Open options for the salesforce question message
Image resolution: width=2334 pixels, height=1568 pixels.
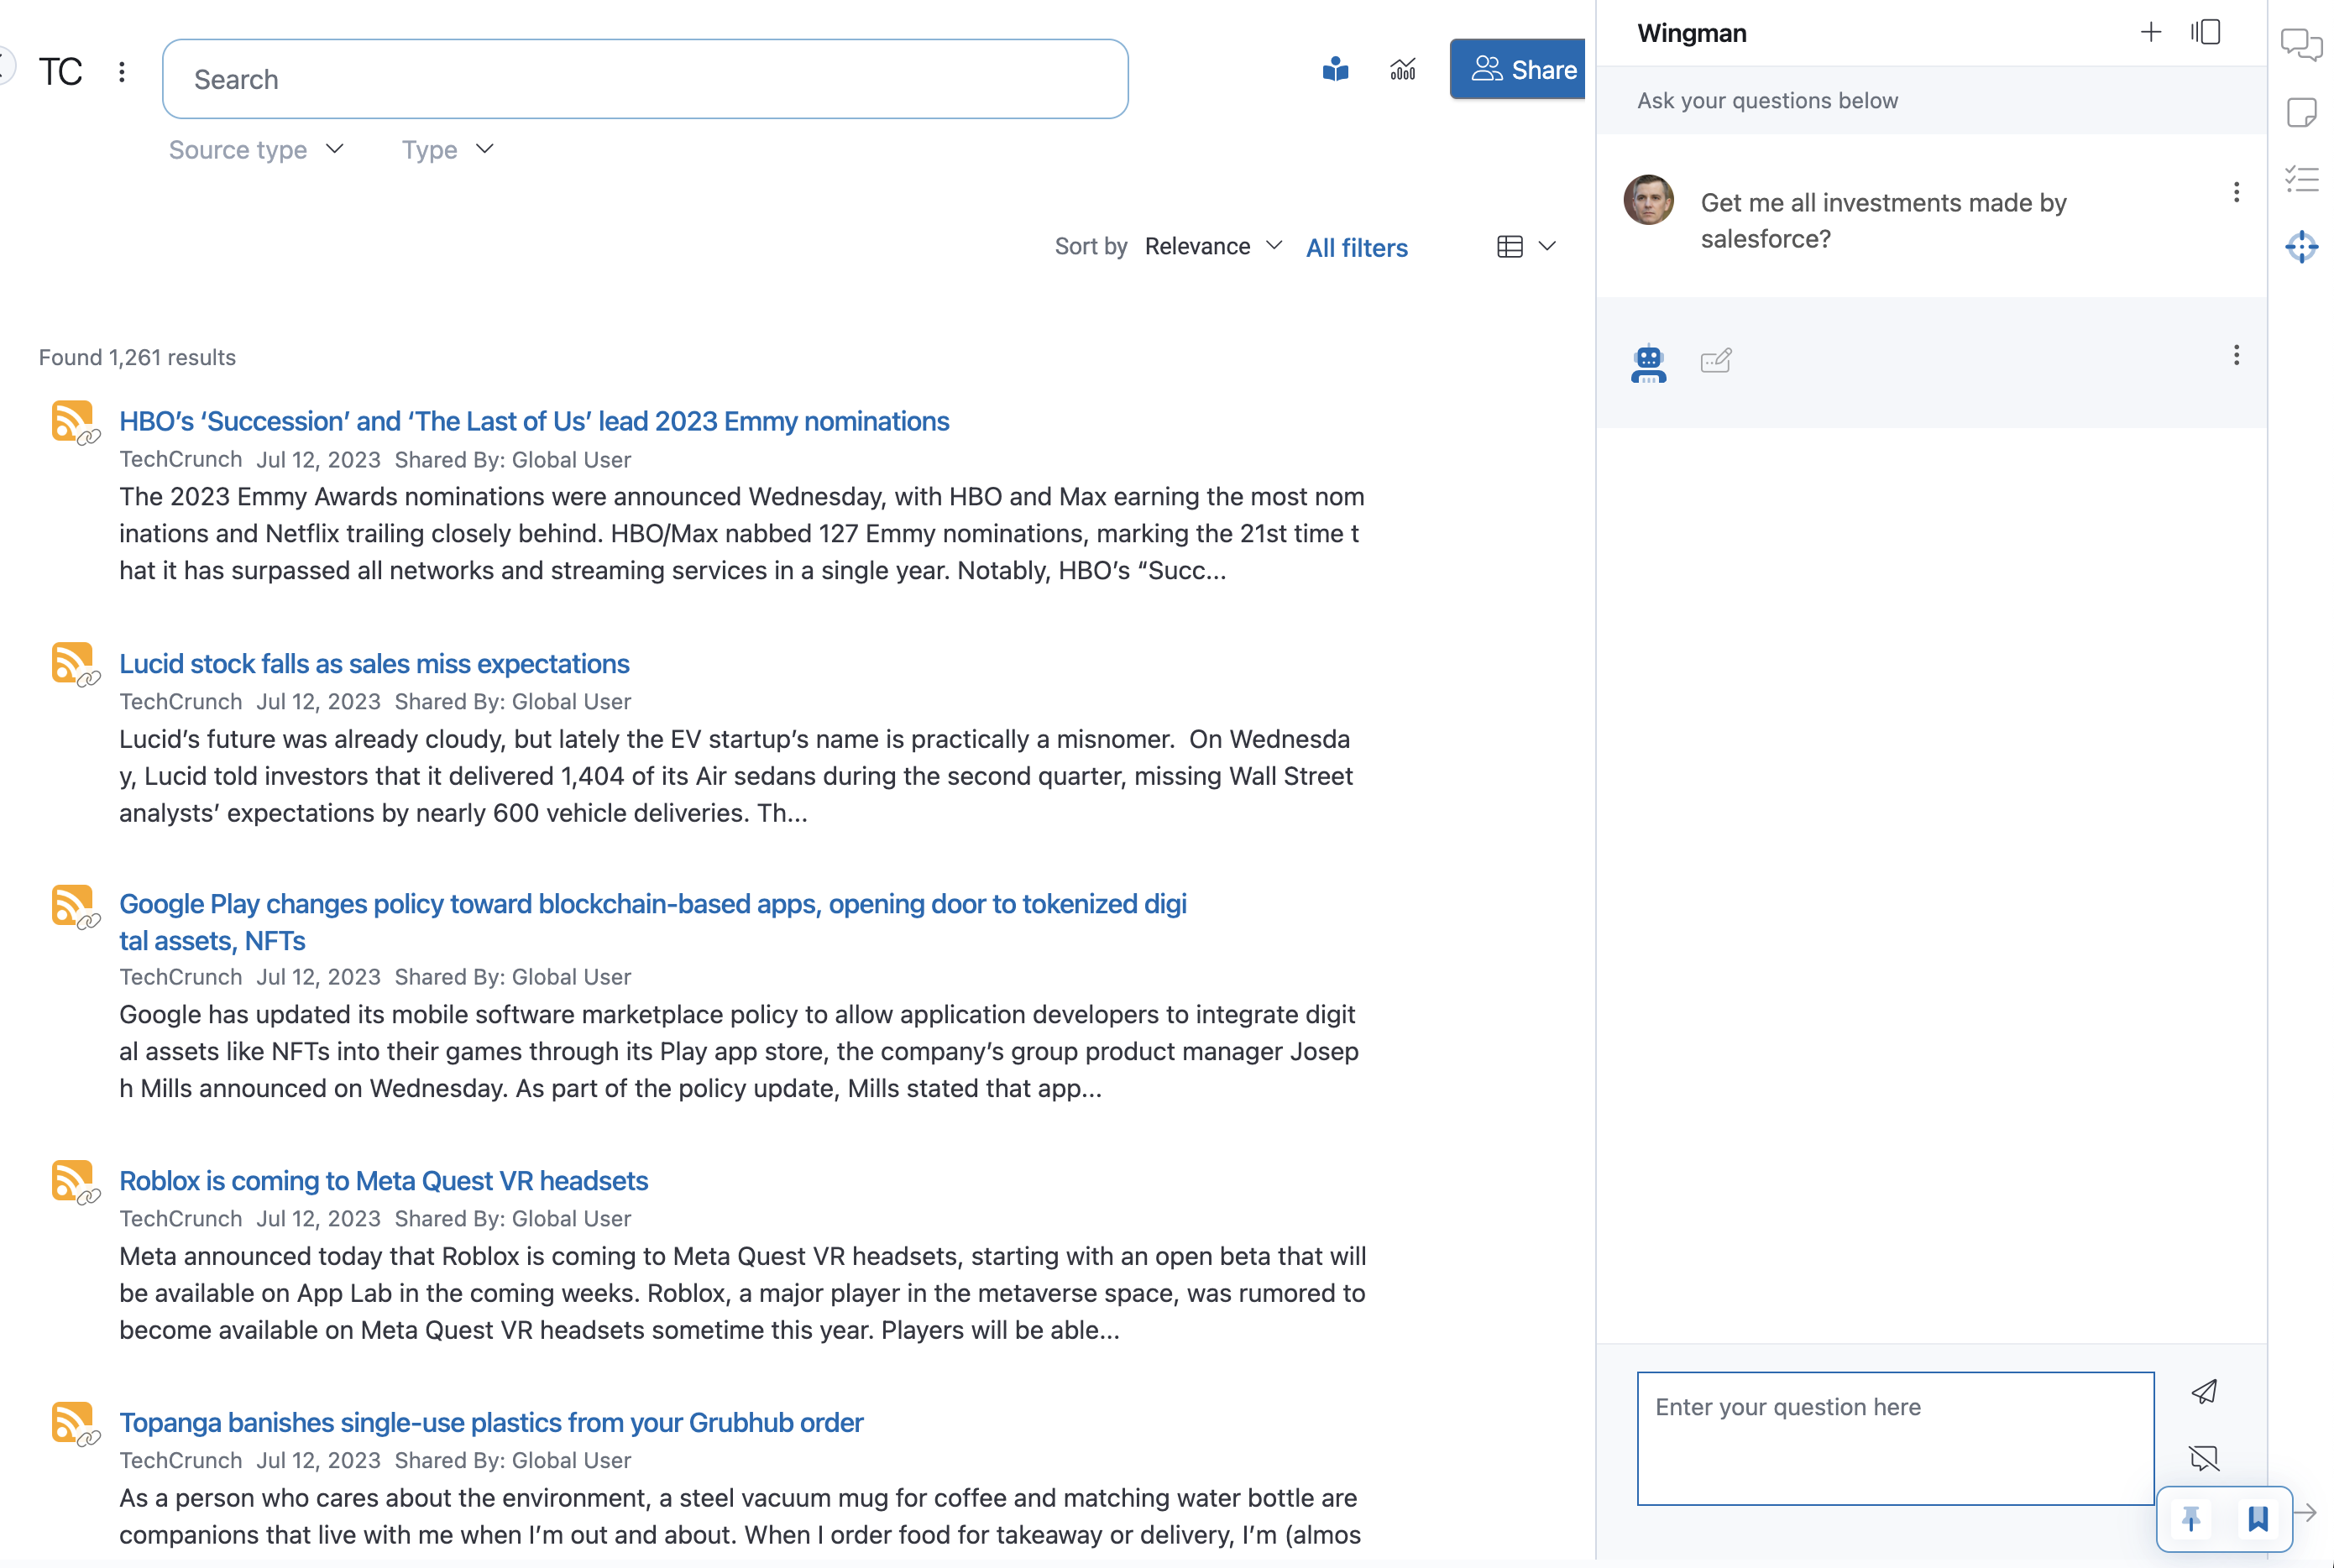(2236, 192)
